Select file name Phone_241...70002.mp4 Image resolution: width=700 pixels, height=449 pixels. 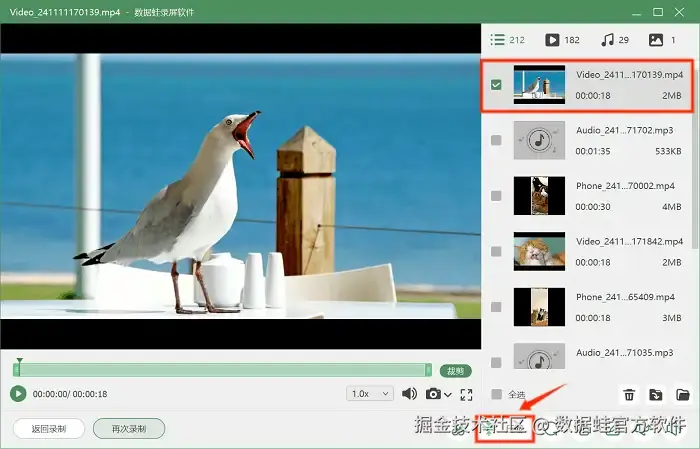click(625, 186)
